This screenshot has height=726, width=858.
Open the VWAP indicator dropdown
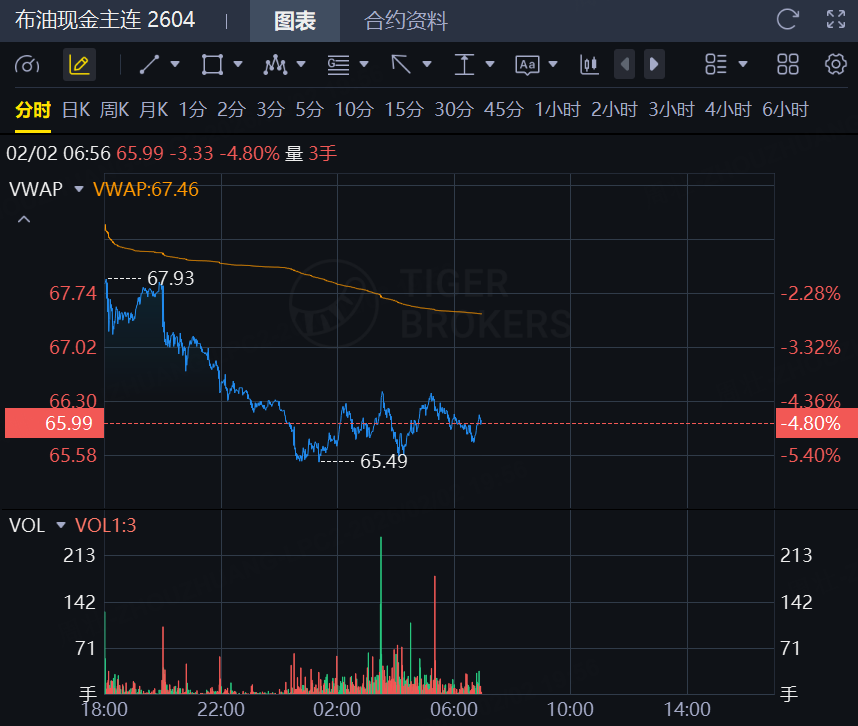click(x=79, y=189)
